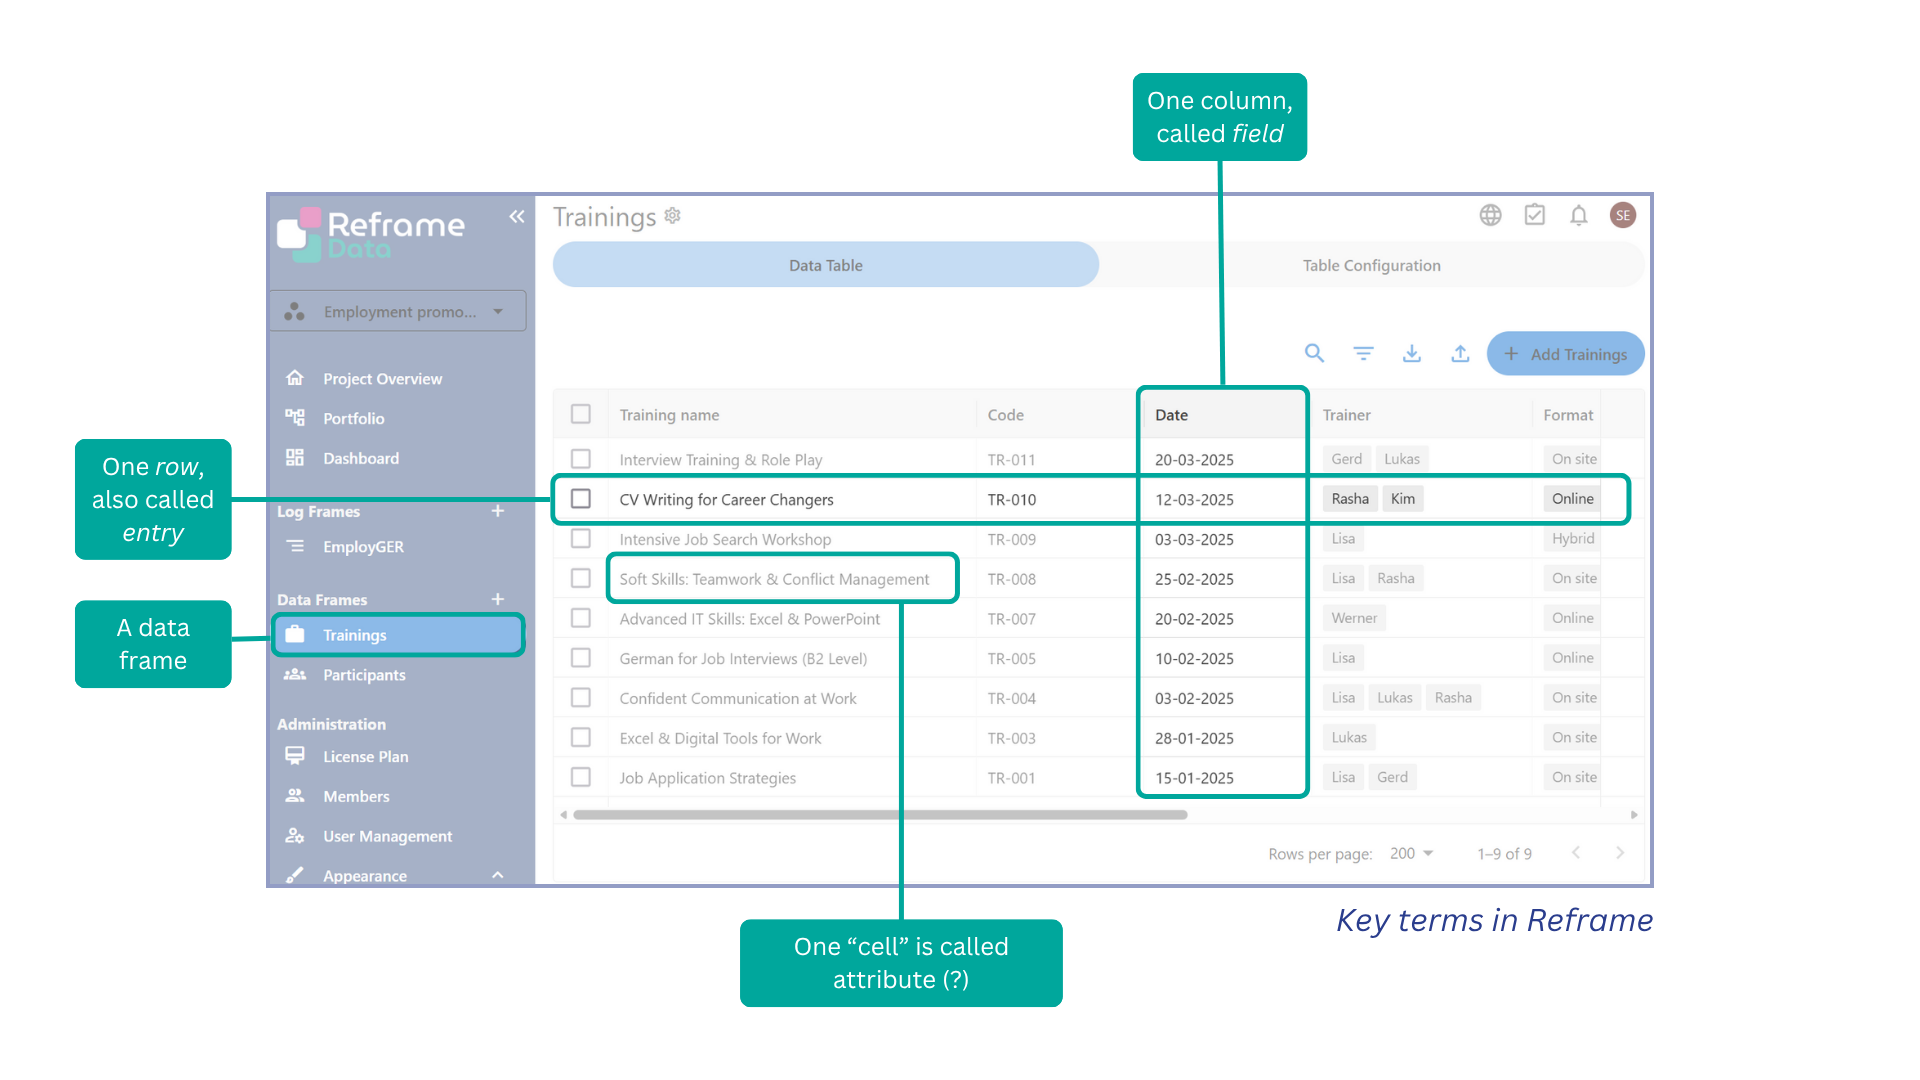Click the upload data icon
The image size is (1920, 1080).
[1460, 353]
